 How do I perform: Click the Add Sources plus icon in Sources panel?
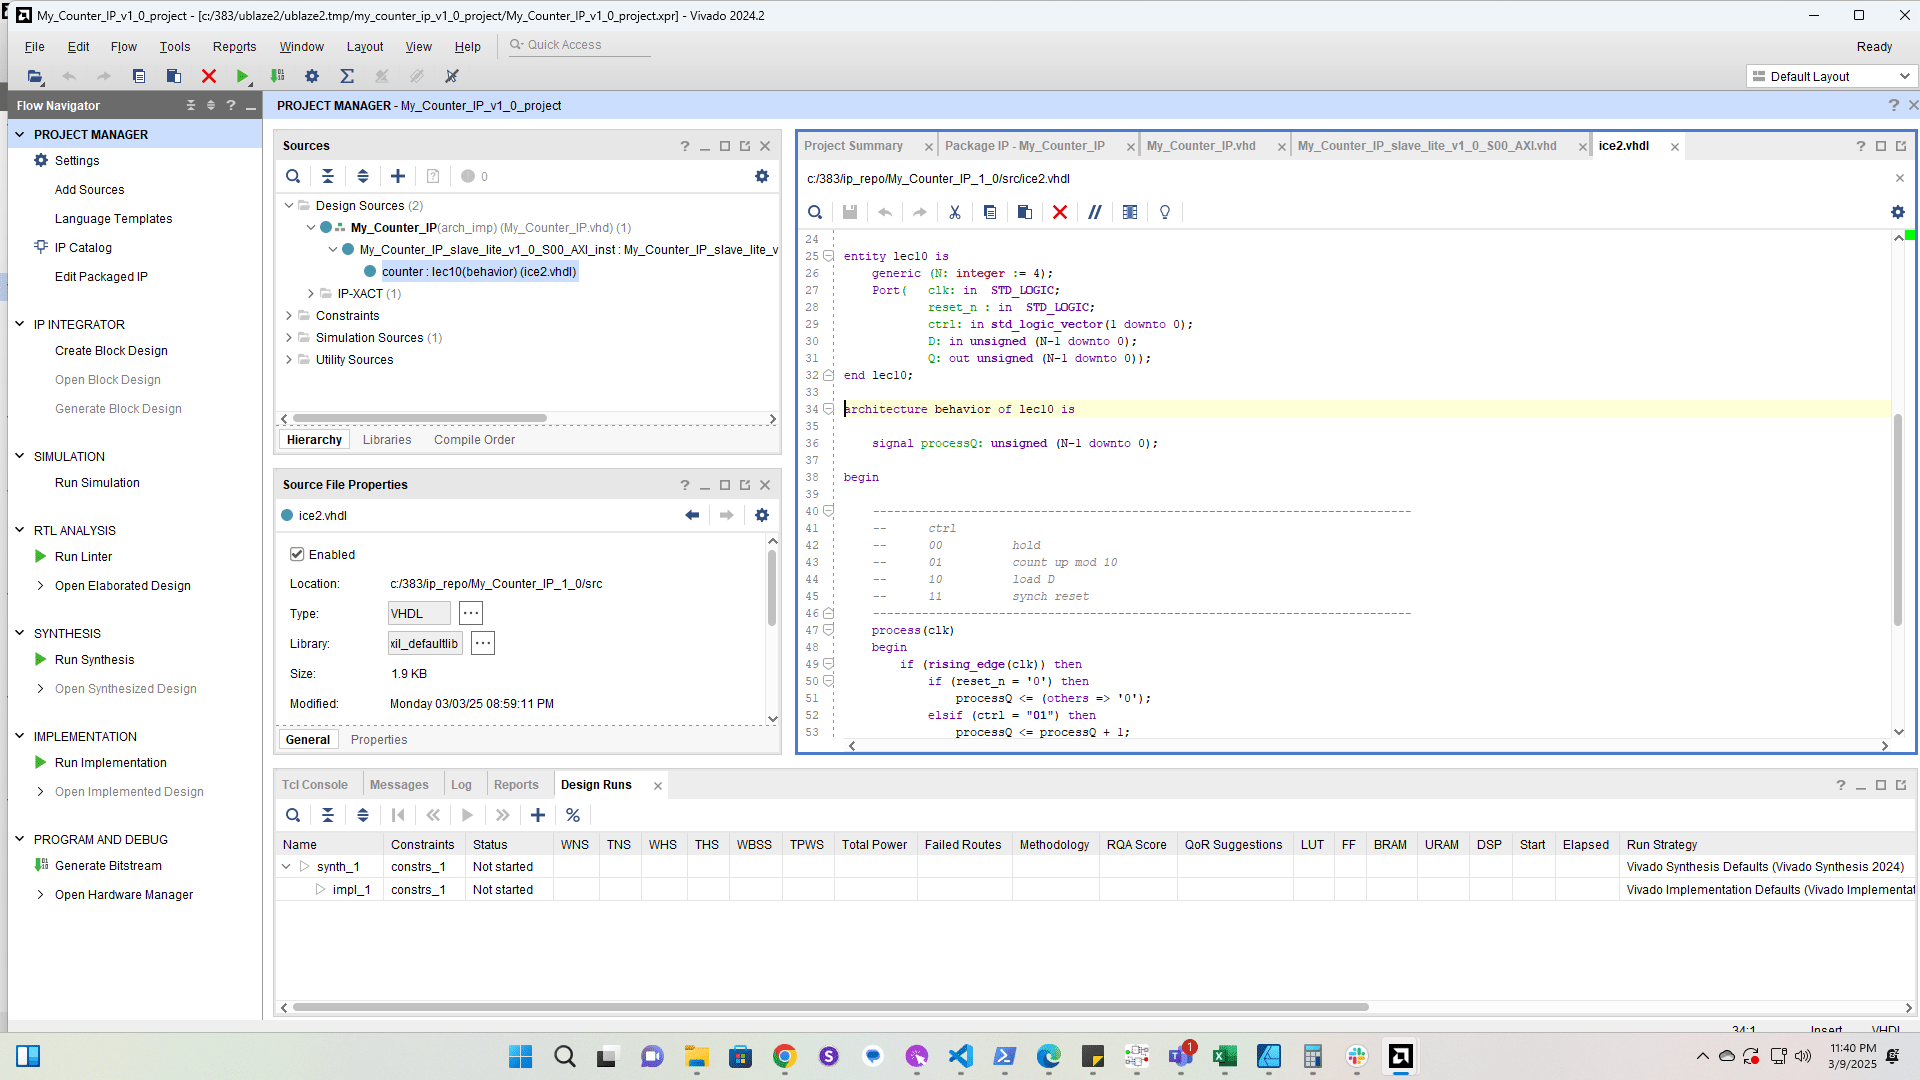398,176
